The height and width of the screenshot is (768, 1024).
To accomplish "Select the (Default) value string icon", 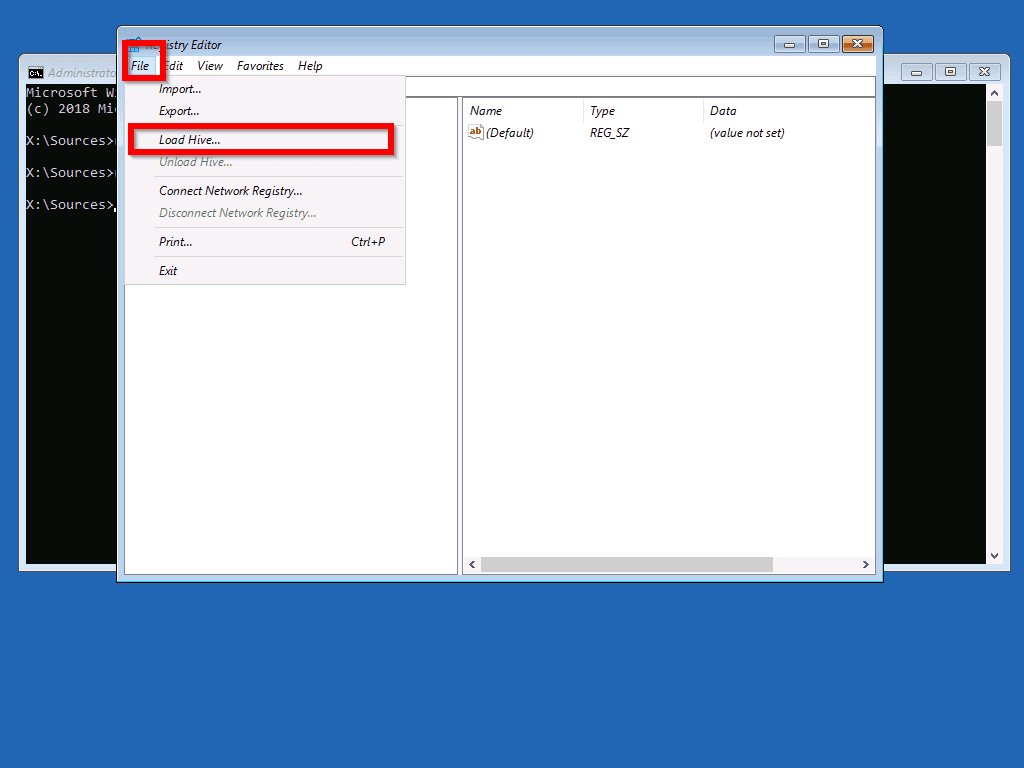I will coord(475,132).
